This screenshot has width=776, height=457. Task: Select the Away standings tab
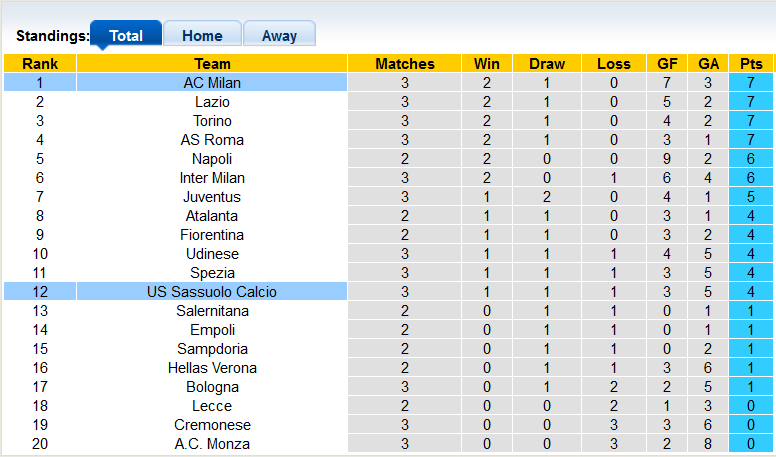(279, 35)
